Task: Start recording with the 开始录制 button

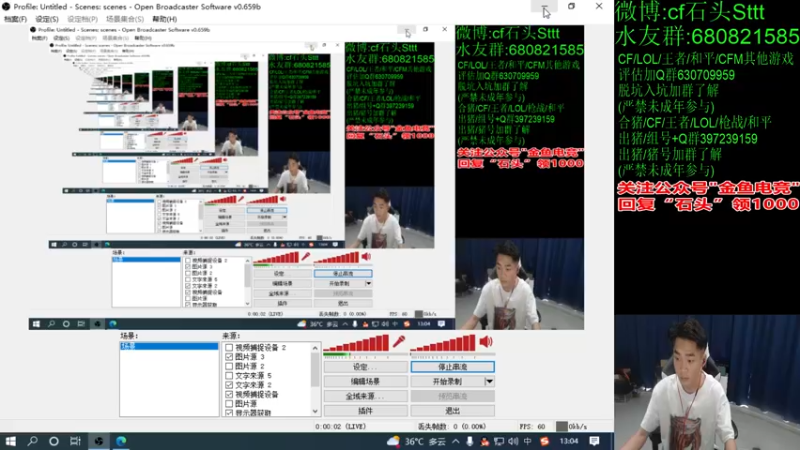Action: (447, 381)
